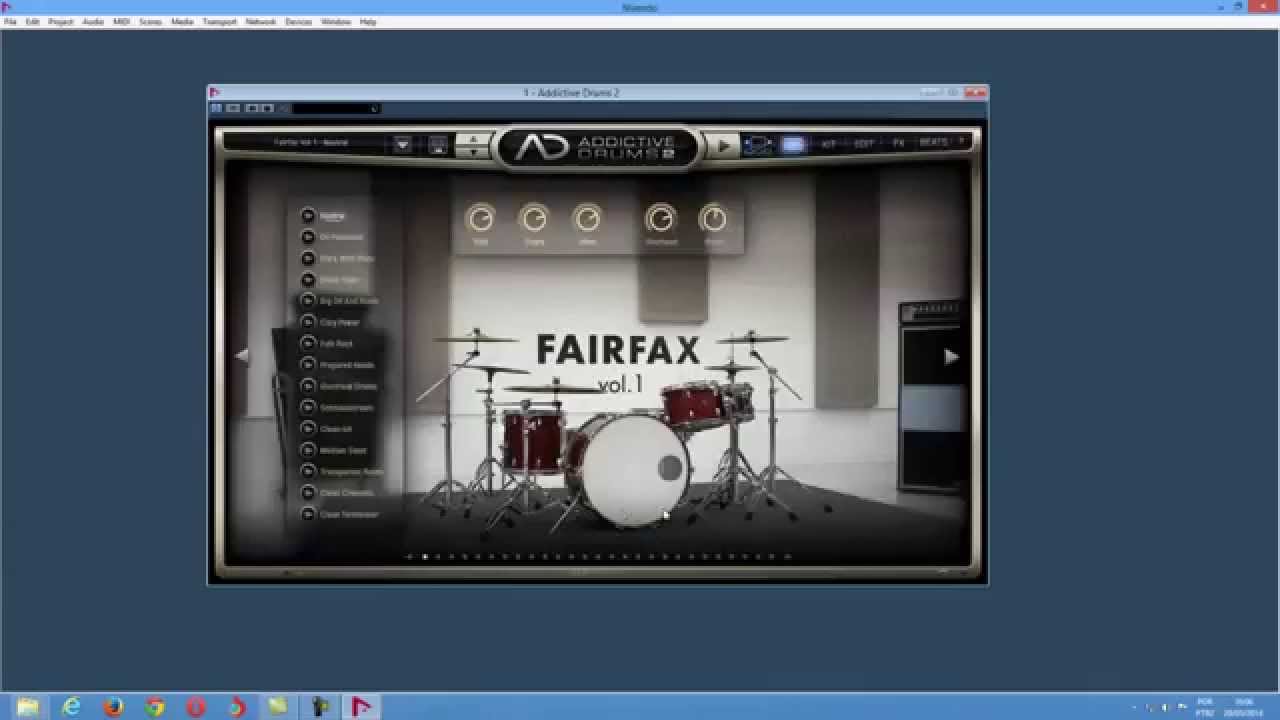Open the Network menu
Image resolution: width=1280 pixels, height=720 pixels.
click(x=261, y=21)
